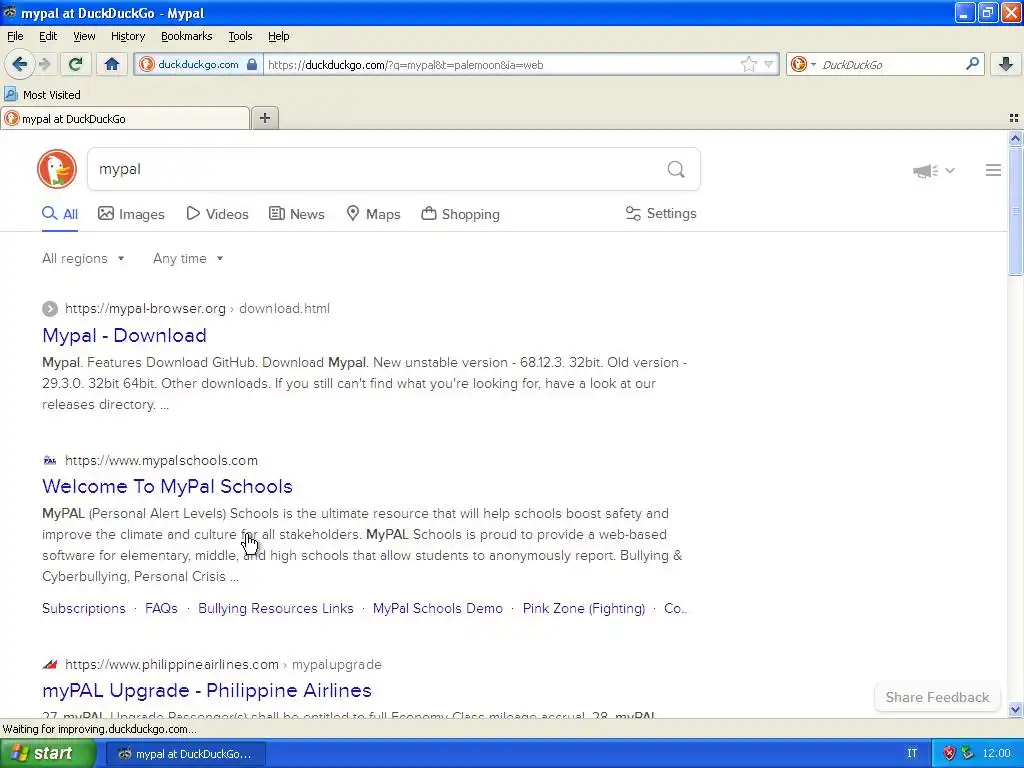Open the Edit menu

pyautogui.click(x=48, y=36)
